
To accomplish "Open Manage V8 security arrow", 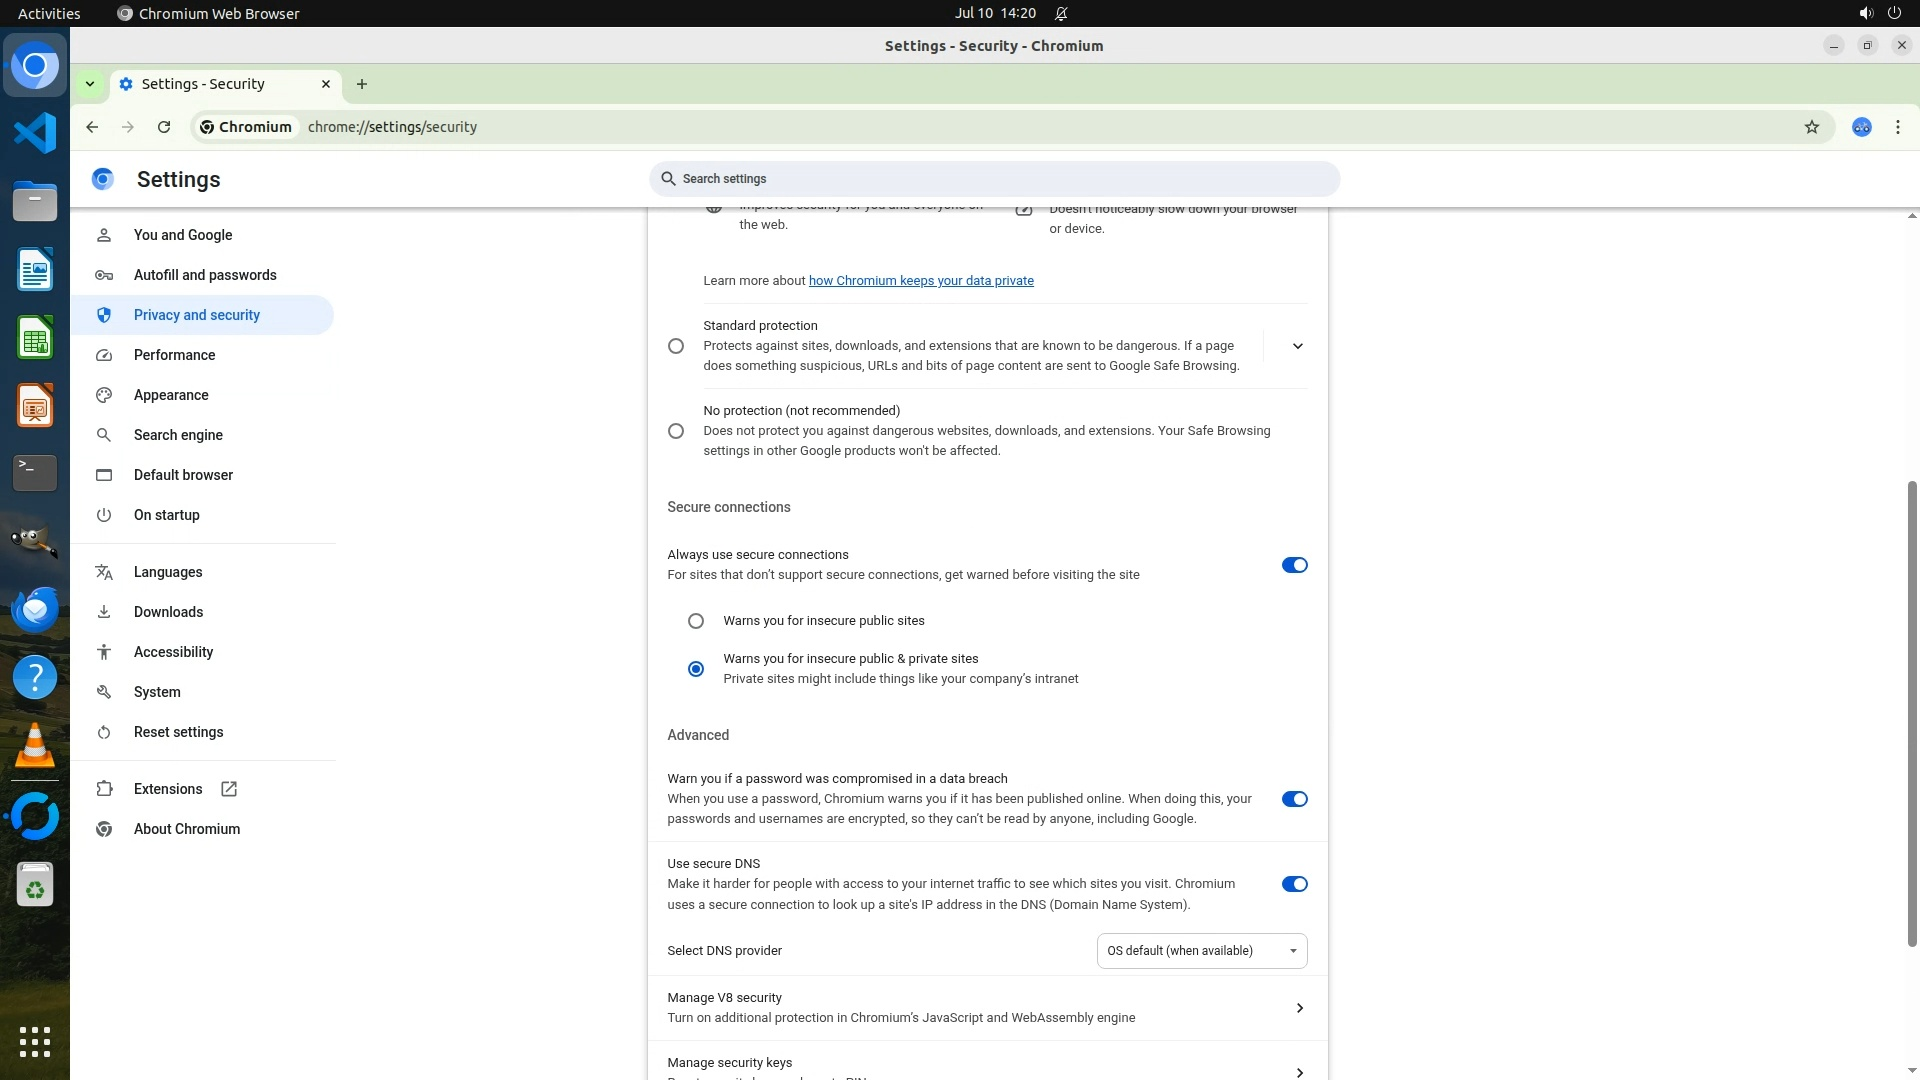I will [x=1299, y=1008].
